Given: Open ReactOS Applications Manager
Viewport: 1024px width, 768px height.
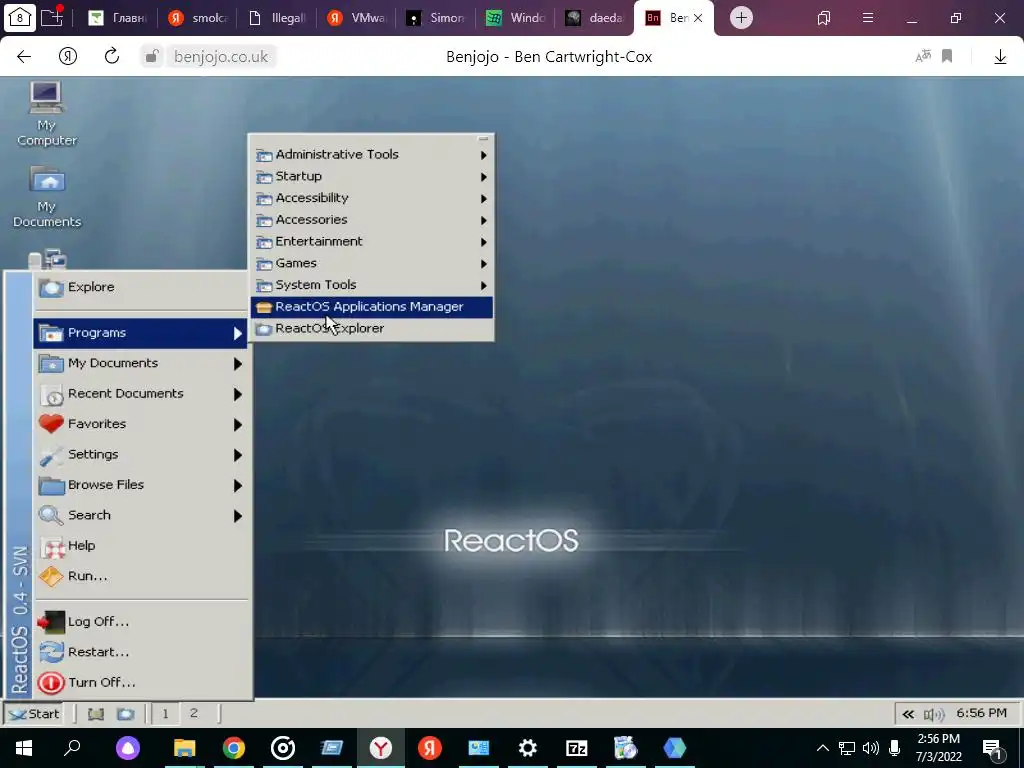Looking at the screenshot, I should coord(372,306).
